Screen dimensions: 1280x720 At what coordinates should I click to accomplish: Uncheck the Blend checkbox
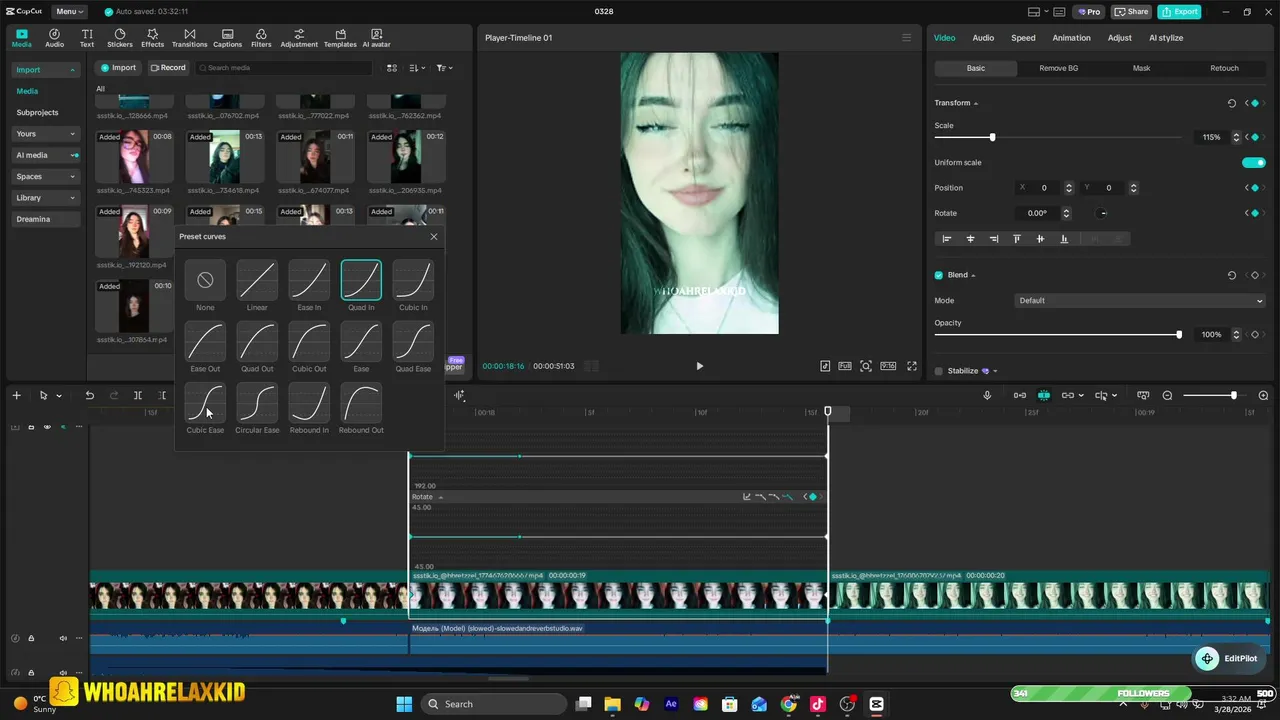(x=939, y=275)
